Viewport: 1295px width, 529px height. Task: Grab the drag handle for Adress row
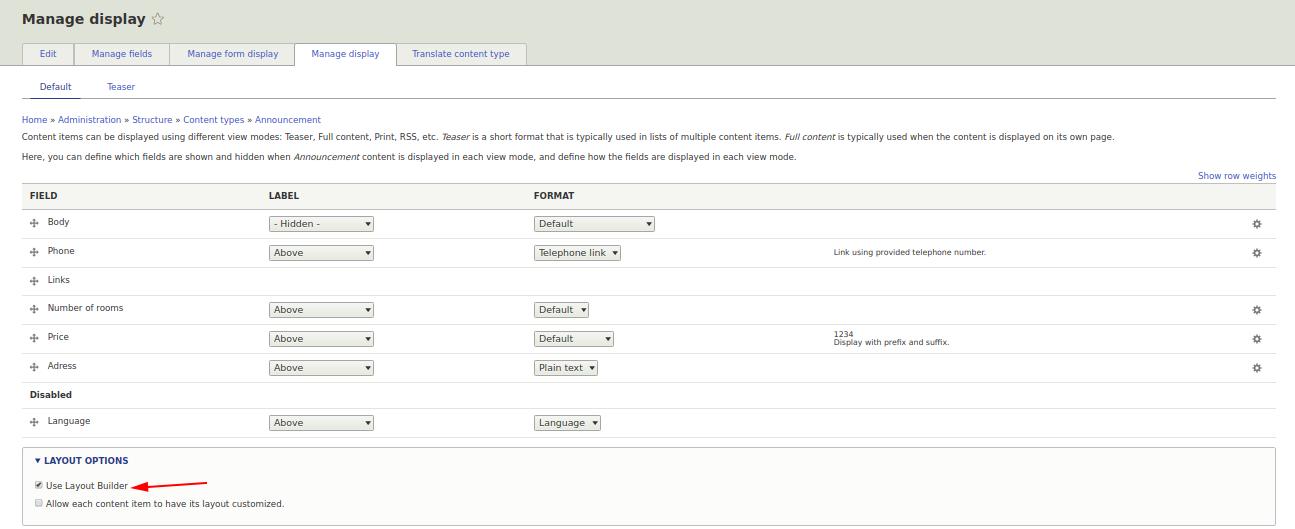click(x=34, y=368)
